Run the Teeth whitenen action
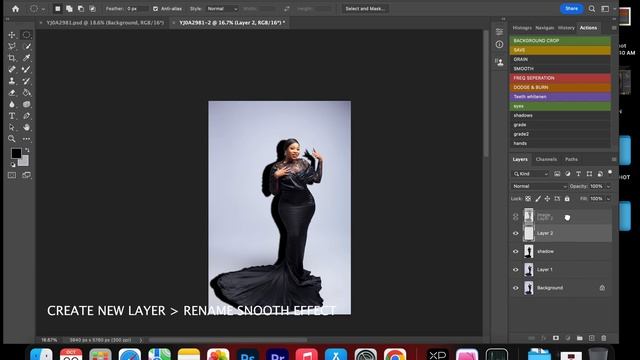 tap(560, 97)
